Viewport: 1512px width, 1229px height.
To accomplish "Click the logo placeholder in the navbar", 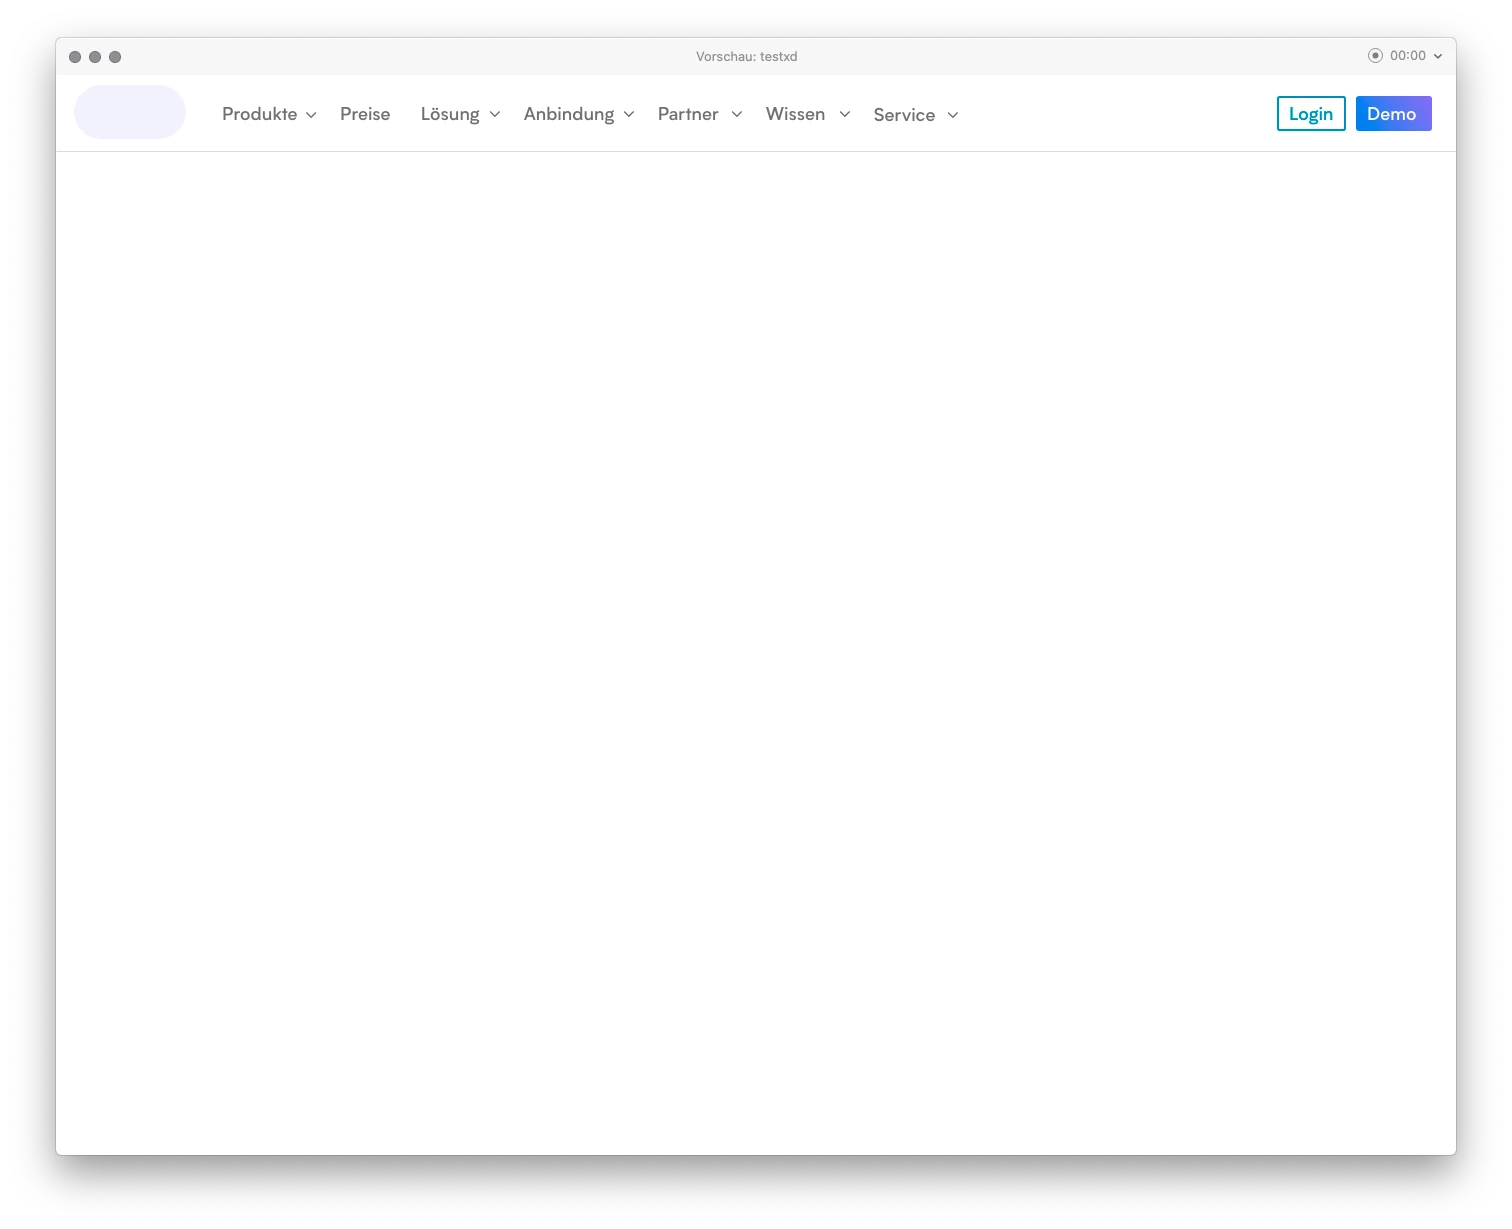I will [x=130, y=112].
